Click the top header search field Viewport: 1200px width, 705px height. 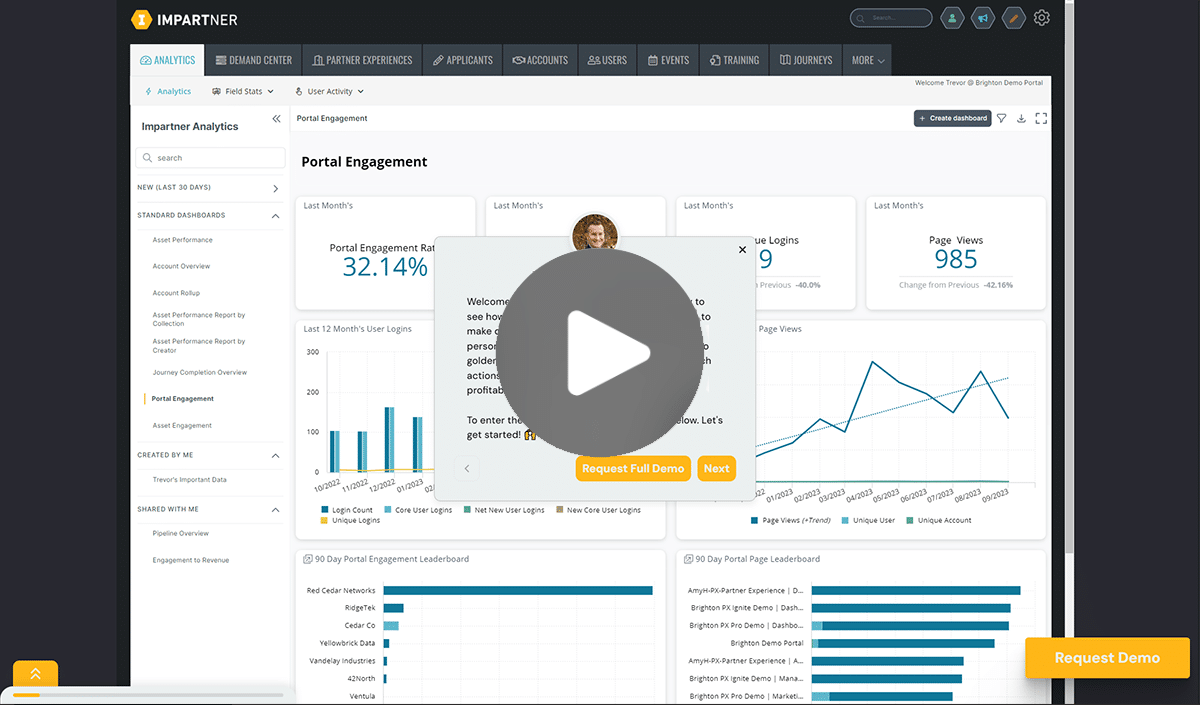click(891, 18)
